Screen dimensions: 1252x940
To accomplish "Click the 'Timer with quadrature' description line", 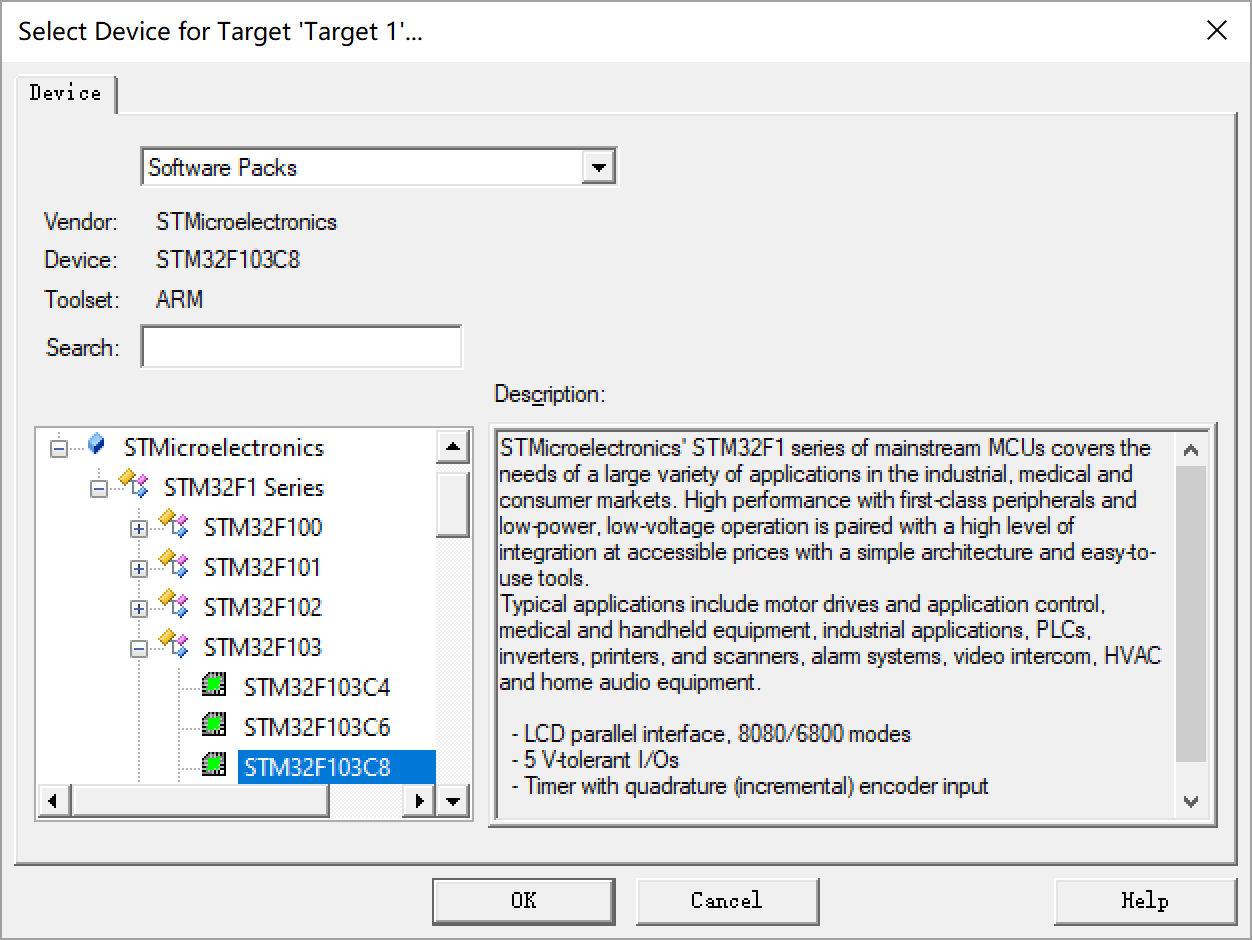I will [749, 786].
